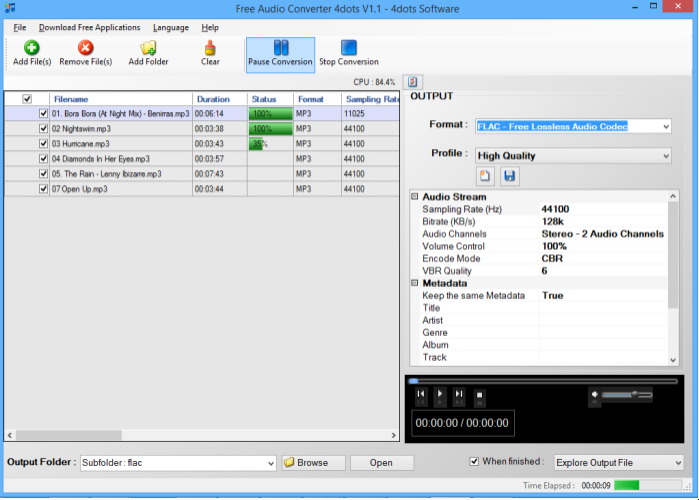
Task: Select the 05. The Rain - Lenny Ibizarre.mp3 row
Action: click(202, 174)
